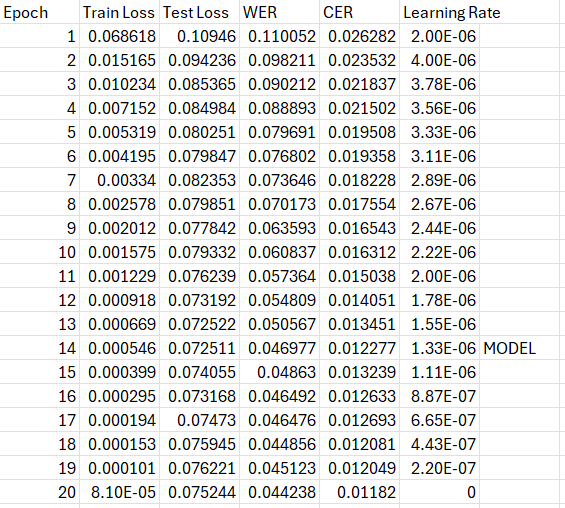The width and height of the screenshot is (565, 508).
Task: Click Train Loss cell 0.00334
Action: [119, 180]
